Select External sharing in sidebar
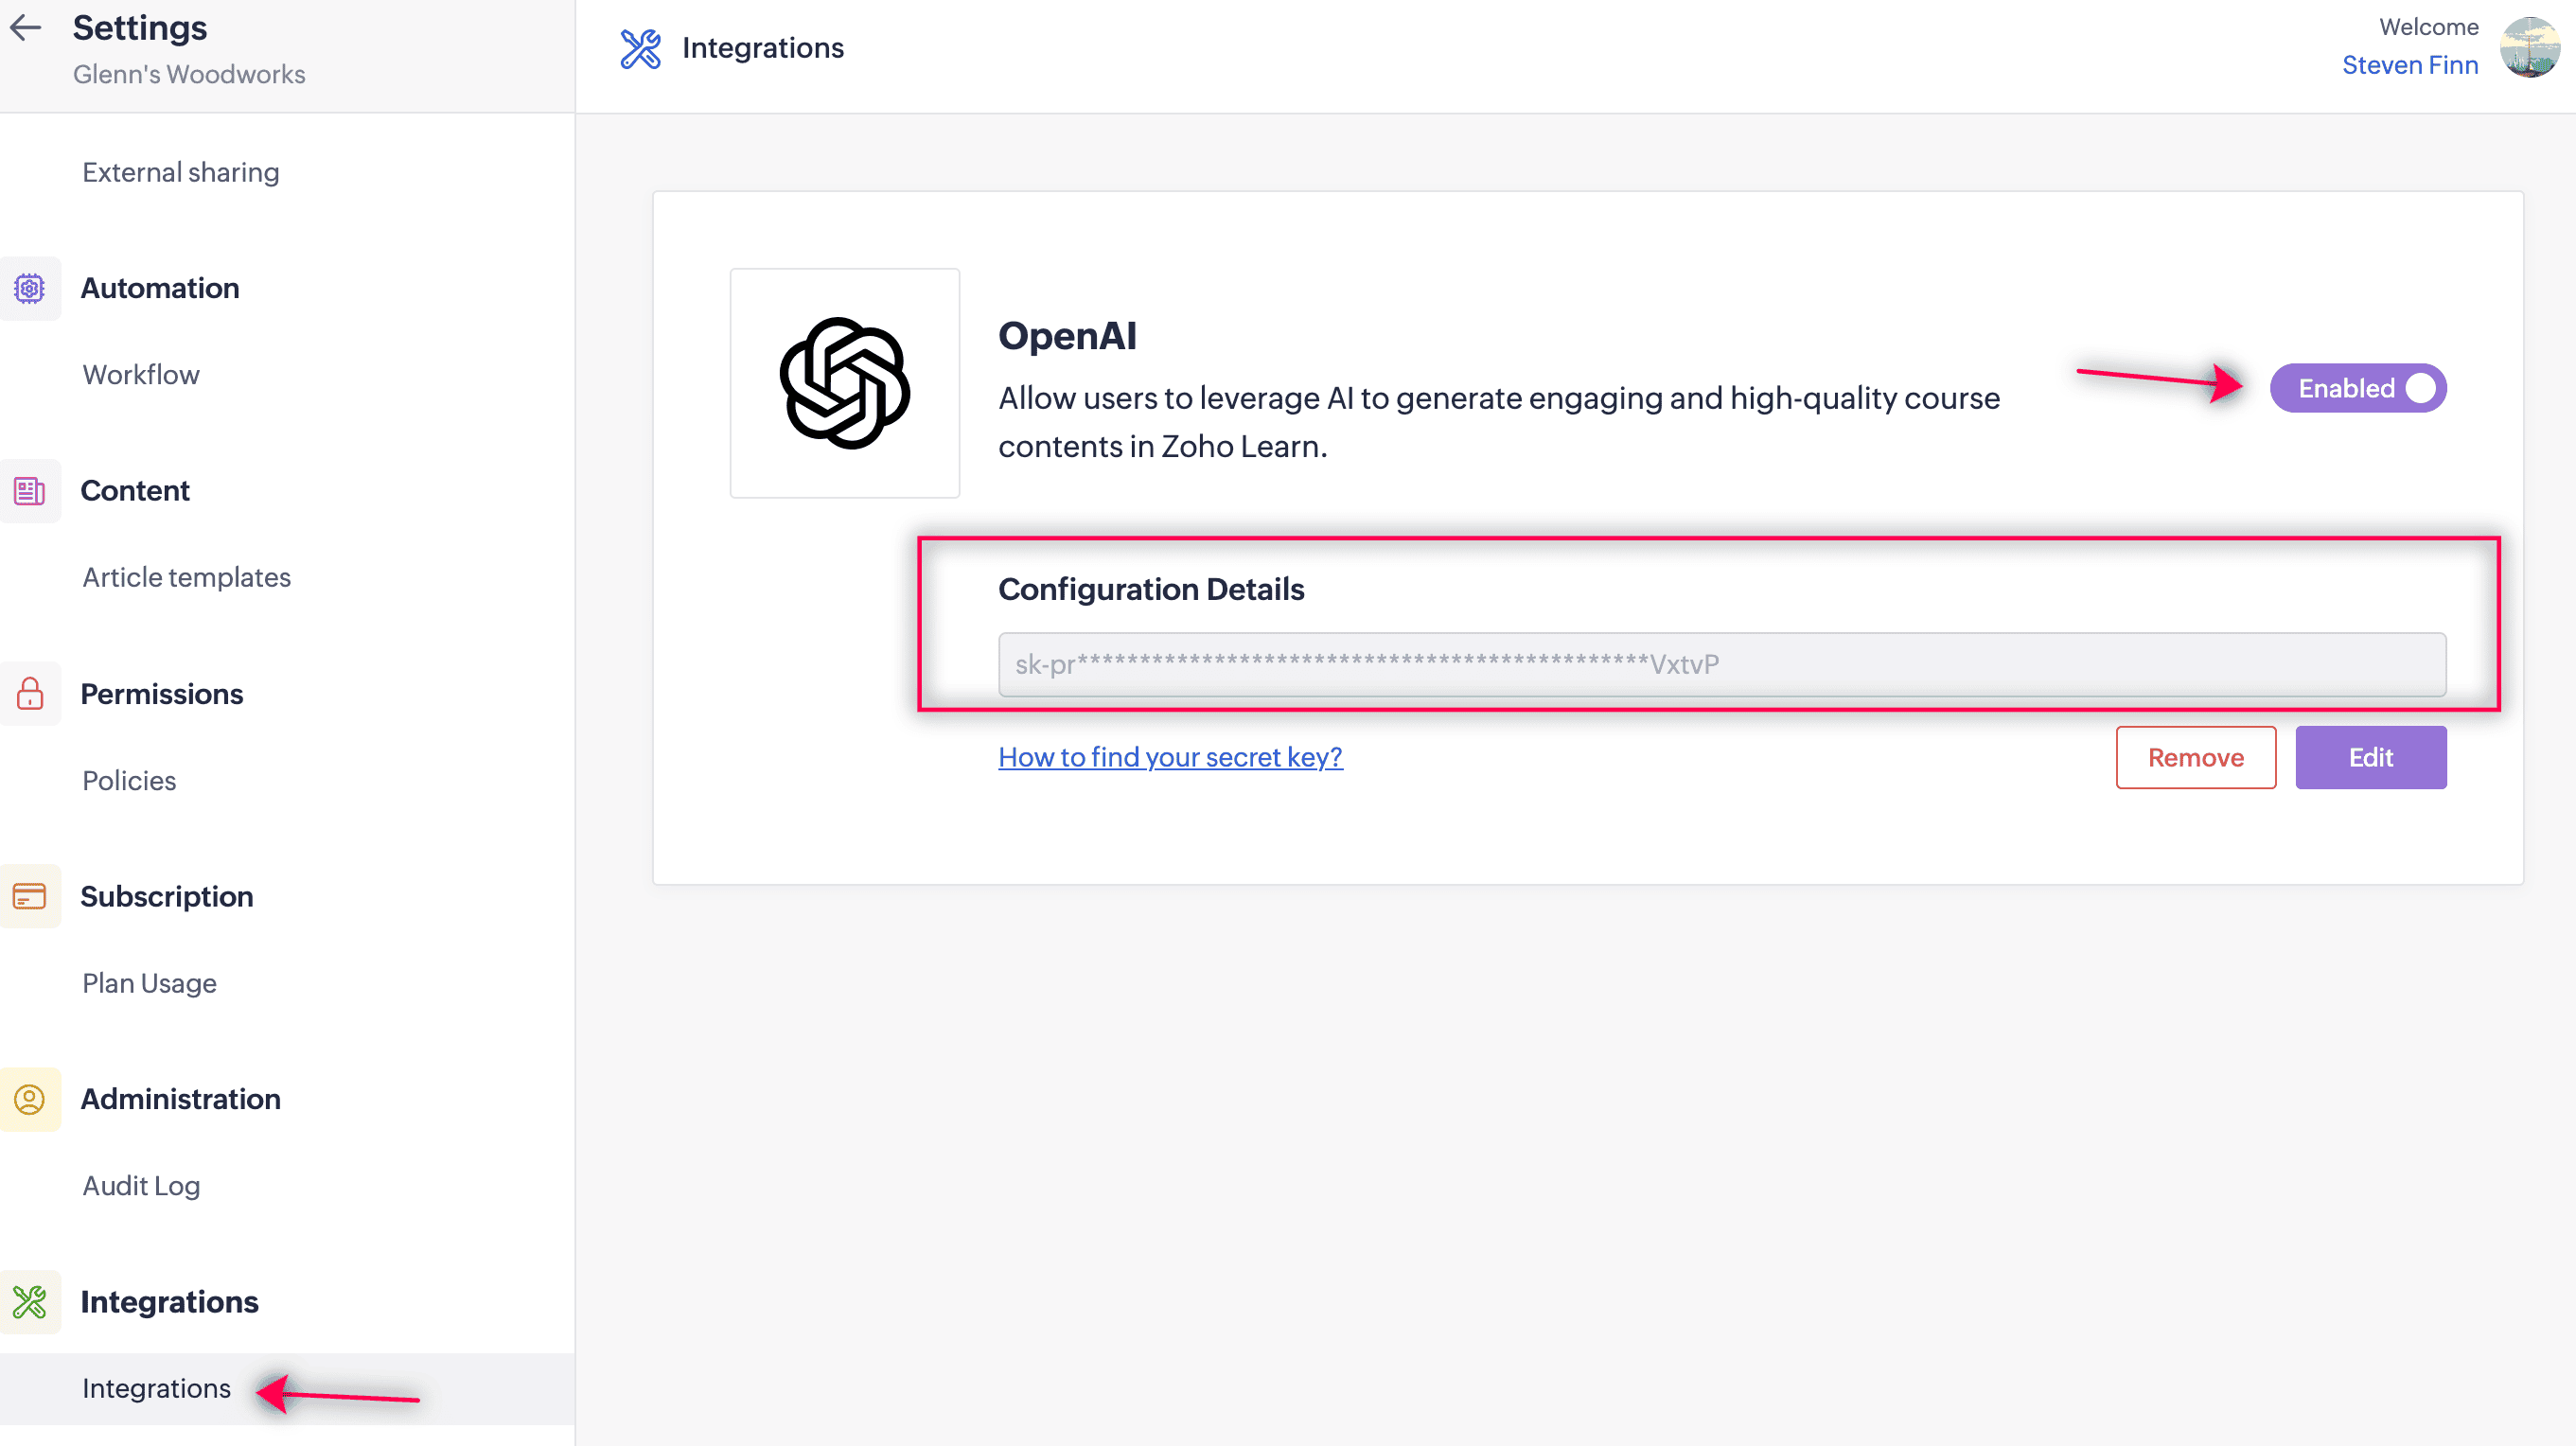This screenshot has height=1446, width=2576. pos(180,172)
